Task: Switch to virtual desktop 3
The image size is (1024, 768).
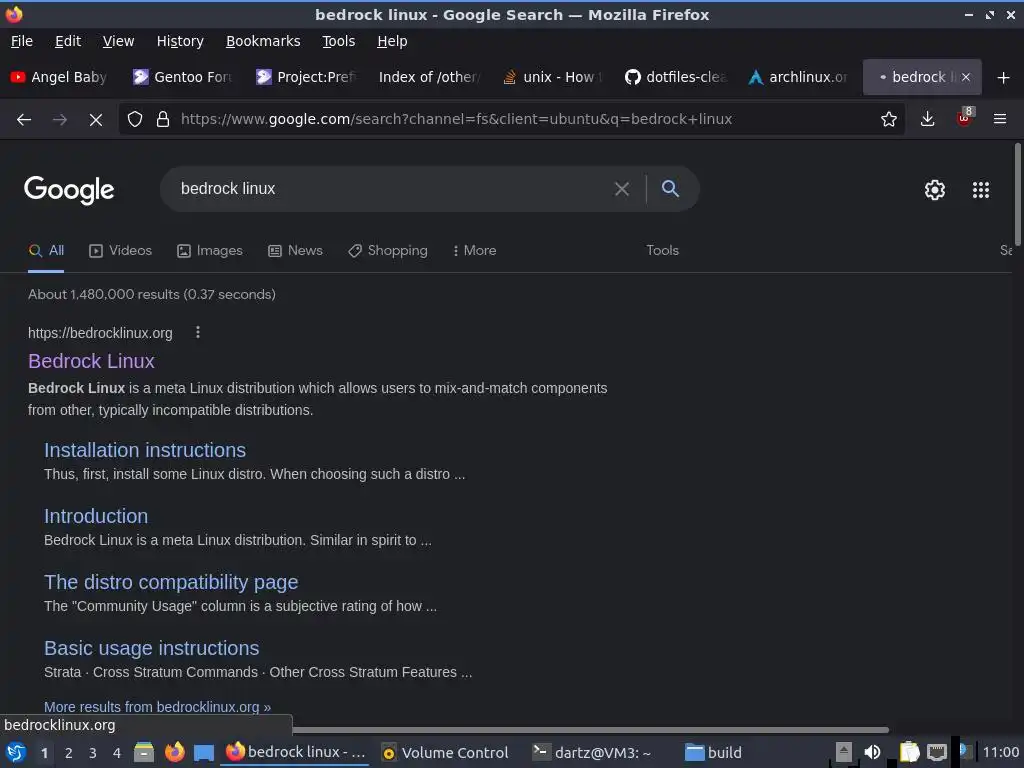Action: click(93, 753)
